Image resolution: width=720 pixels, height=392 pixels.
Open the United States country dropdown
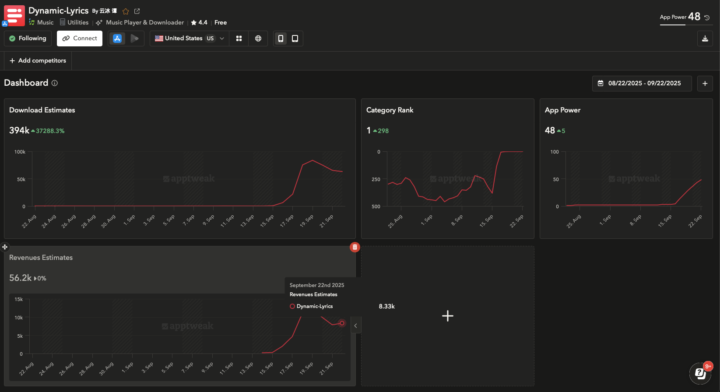pyautogui.click(x=189, y=39)
